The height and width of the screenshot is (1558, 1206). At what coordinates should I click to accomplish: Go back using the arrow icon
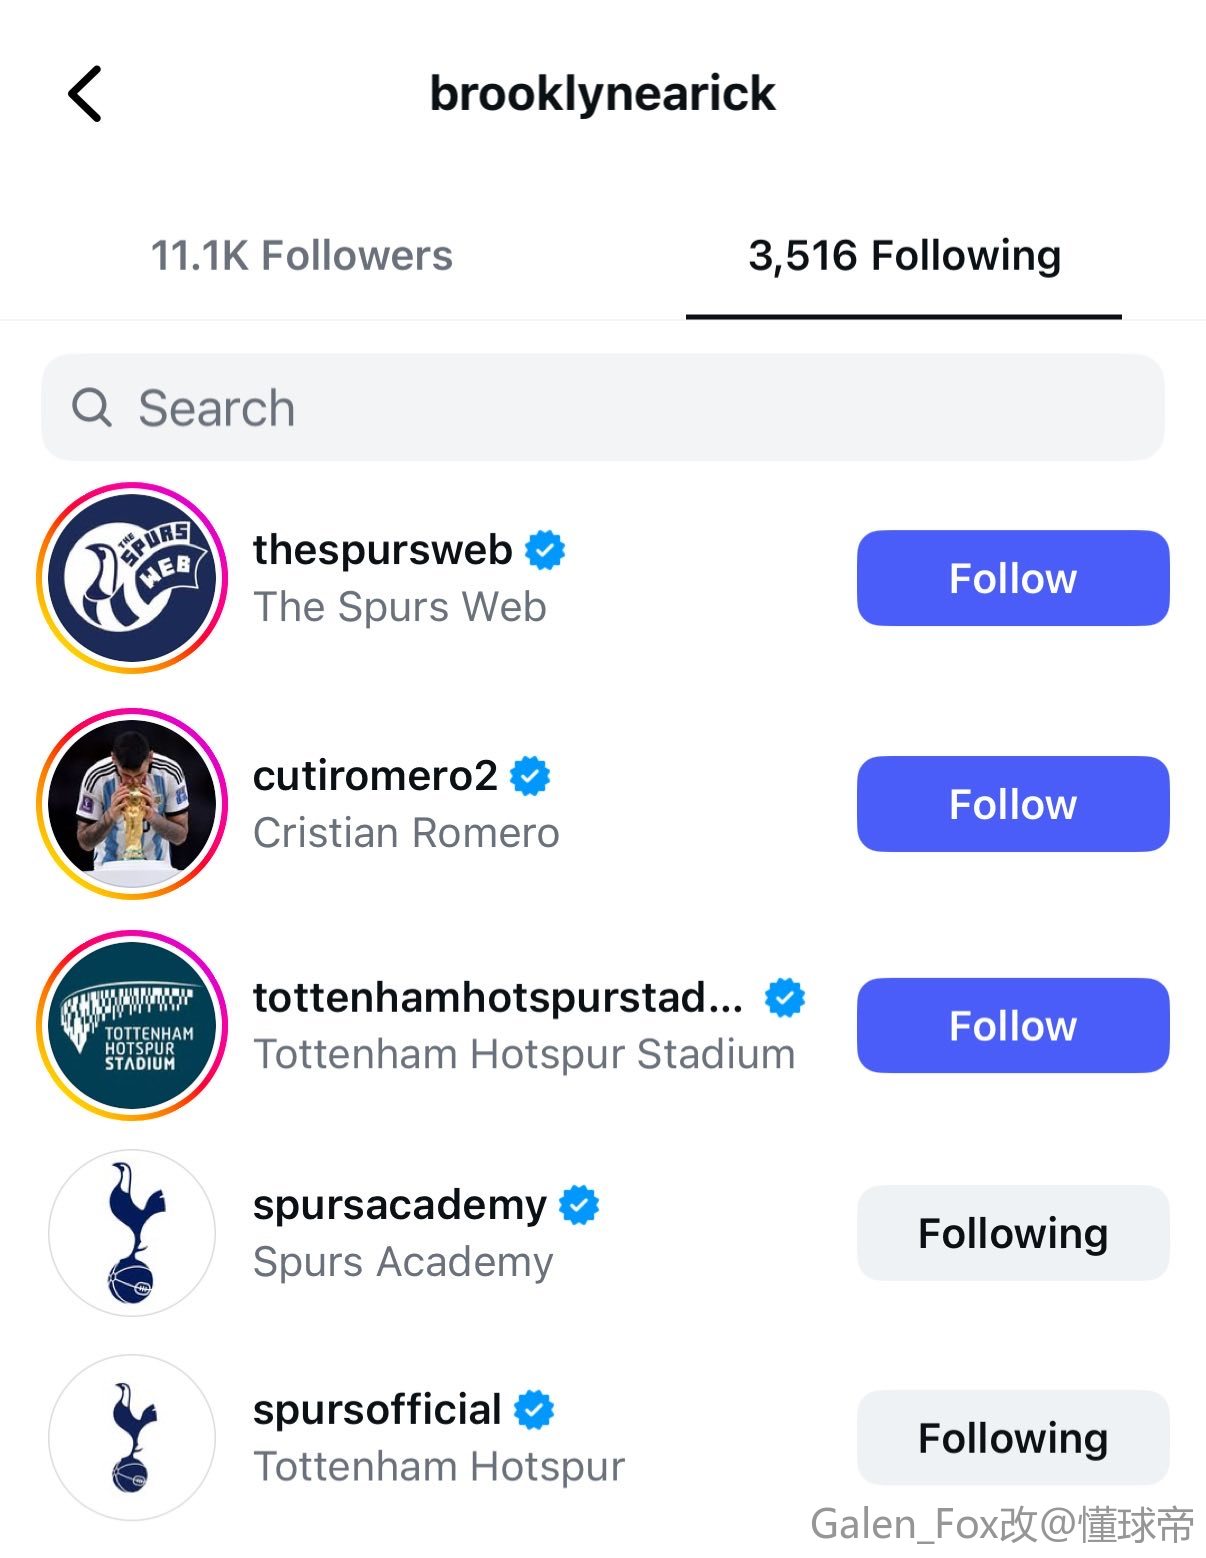coord(85,94)
